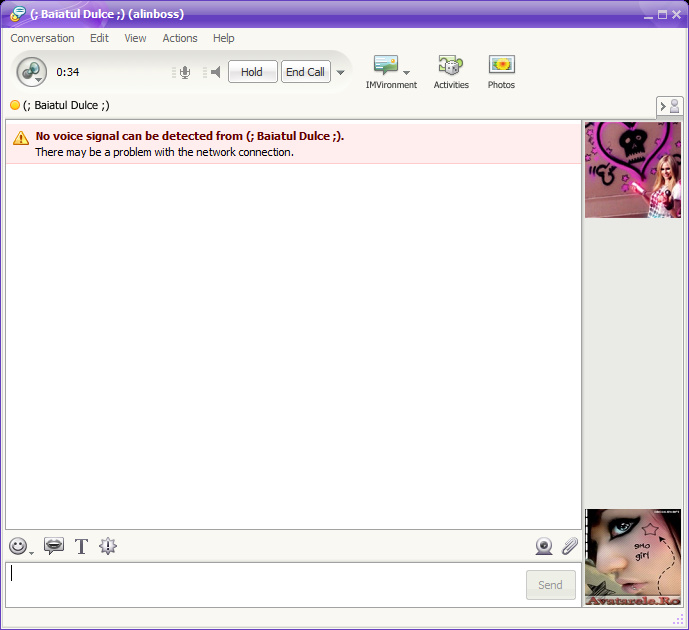The height and width of the screenshot is (630, 689).
Task: Close the conversation window
Action: coord(677,14)
